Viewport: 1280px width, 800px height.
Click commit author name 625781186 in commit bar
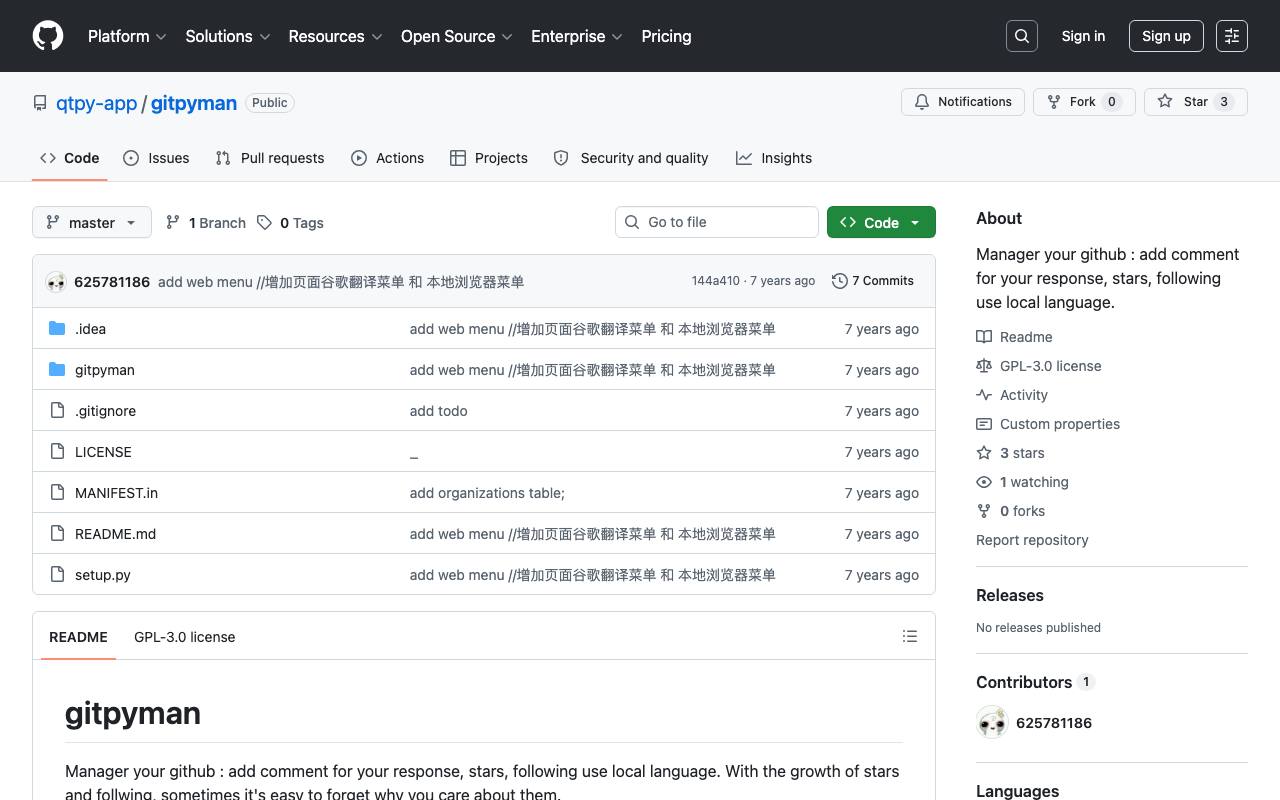pyautogui.click(x=112, y=282)
